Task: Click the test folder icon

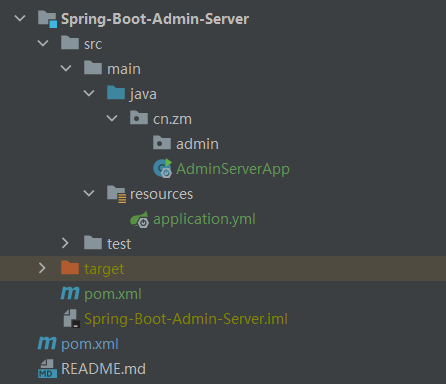Action: 93,243
